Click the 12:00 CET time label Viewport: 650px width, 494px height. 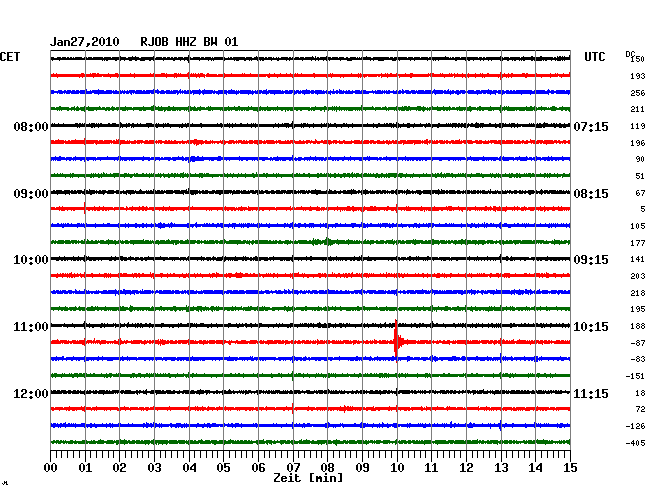point(31,393)
